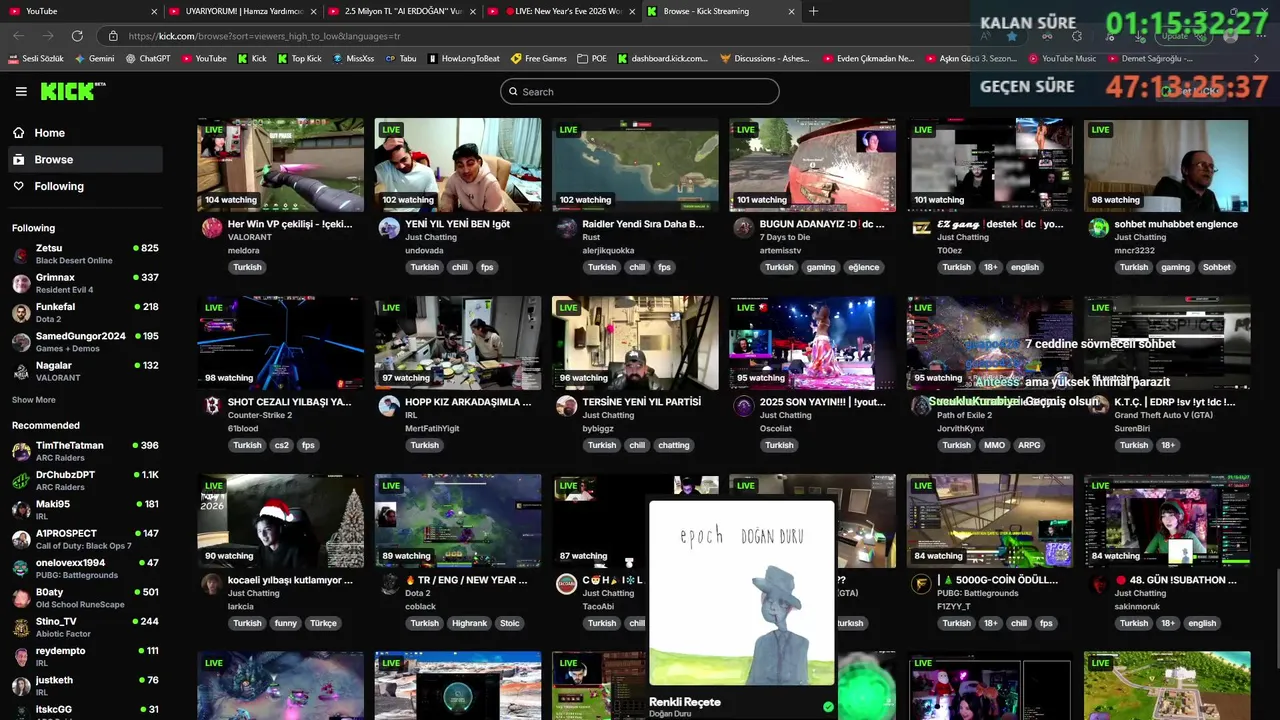Screen dimensions: 1280x720
Task: Click onelovexx1994's avatar icon
Action: point(21,568)
